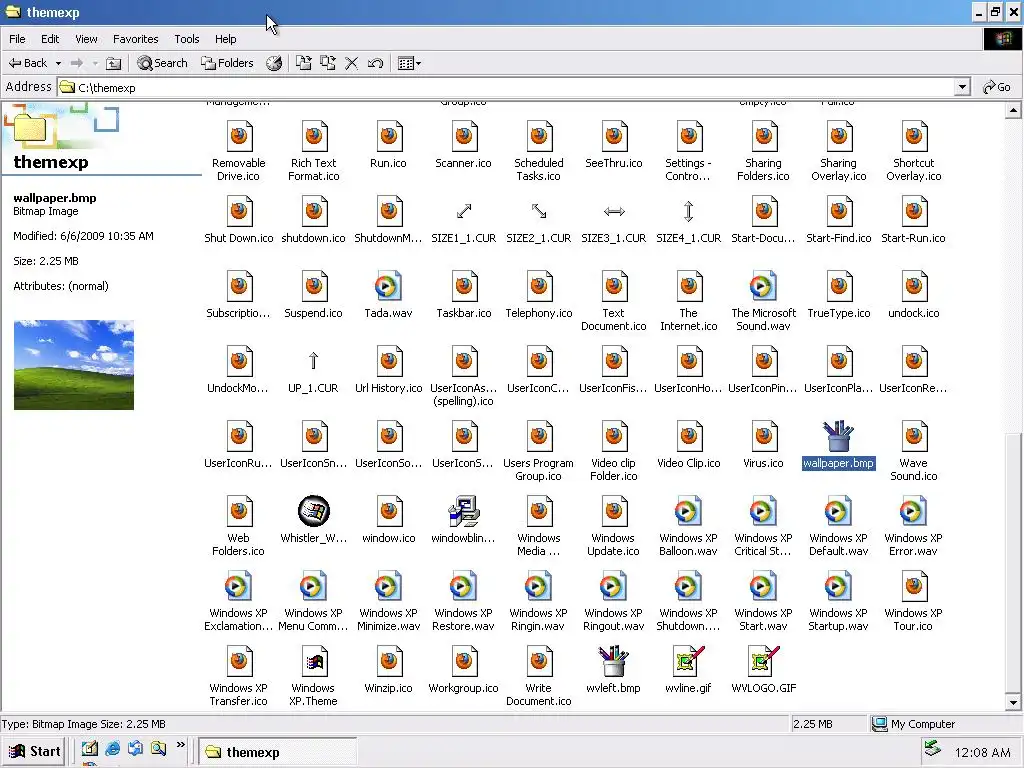1024x768 pixels.
Task: Select the Url History.ico file
Action: [389, 370]
